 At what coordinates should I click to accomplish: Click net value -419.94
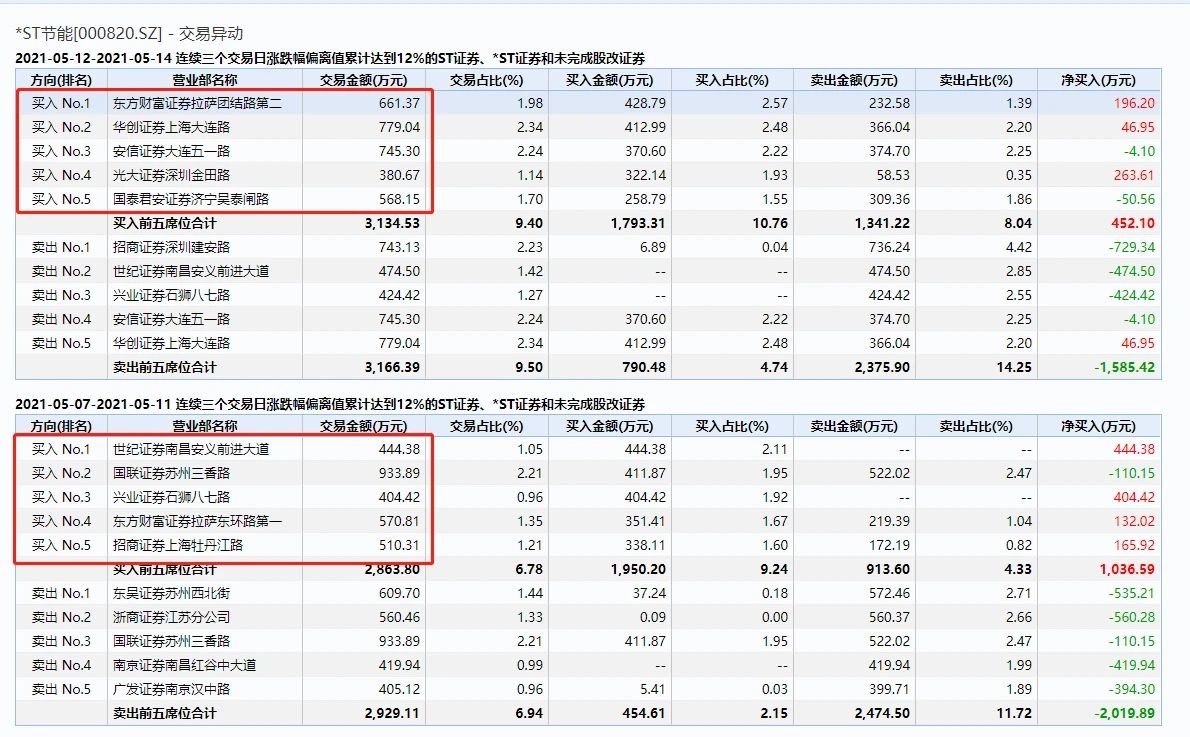pyautogui.click(x=1132, y=666)
